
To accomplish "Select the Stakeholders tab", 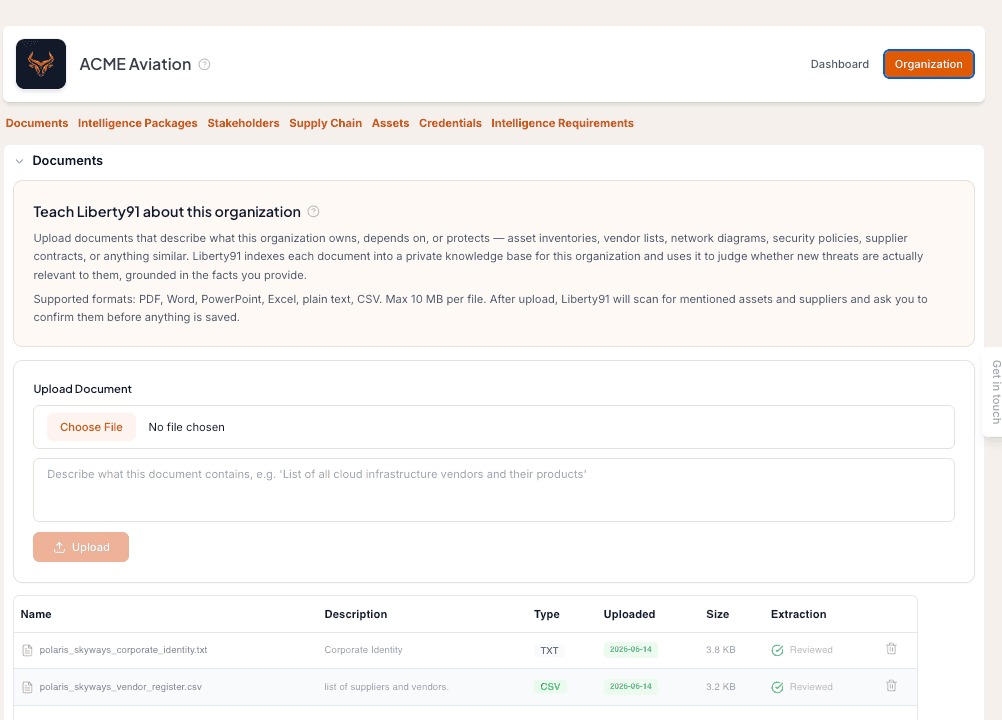I will point(243,123).
